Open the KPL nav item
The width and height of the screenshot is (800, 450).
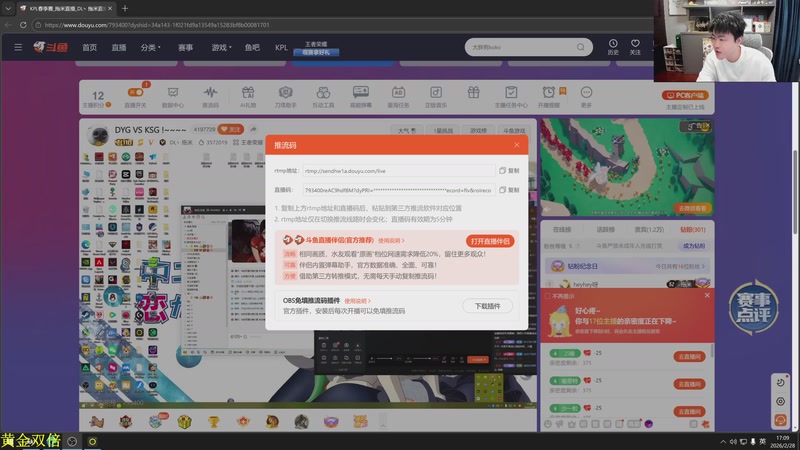tap(281, 47)
